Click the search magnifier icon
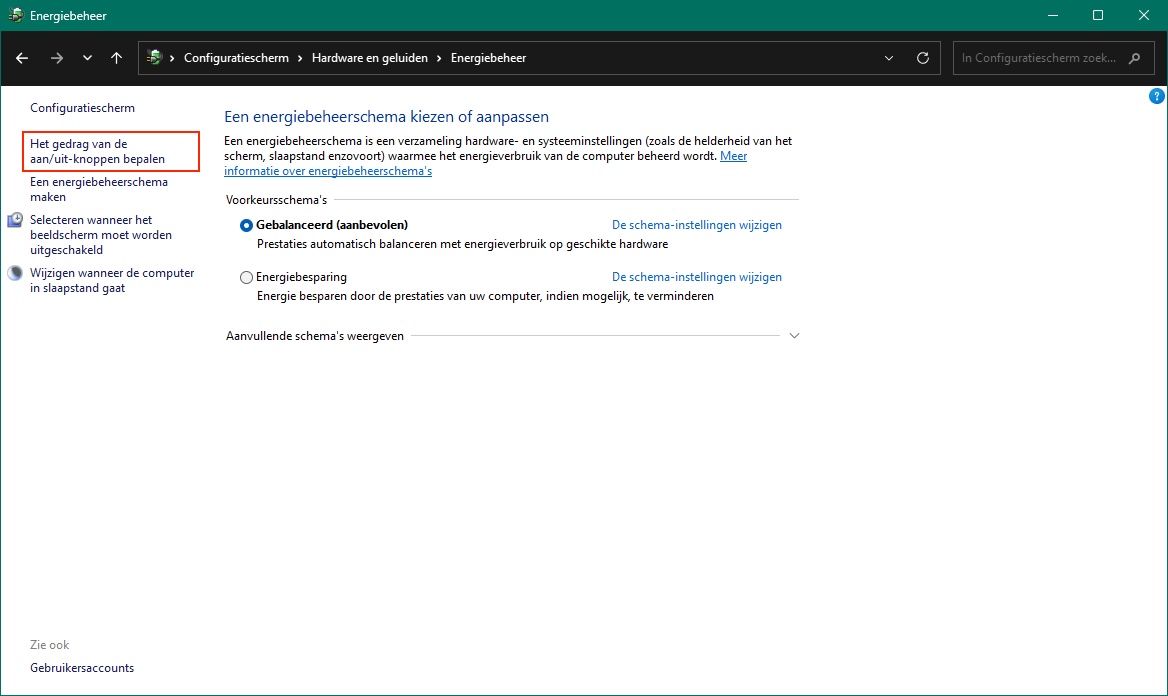1168x696 pixels. pyautogui.click(x=1134, y=58)
